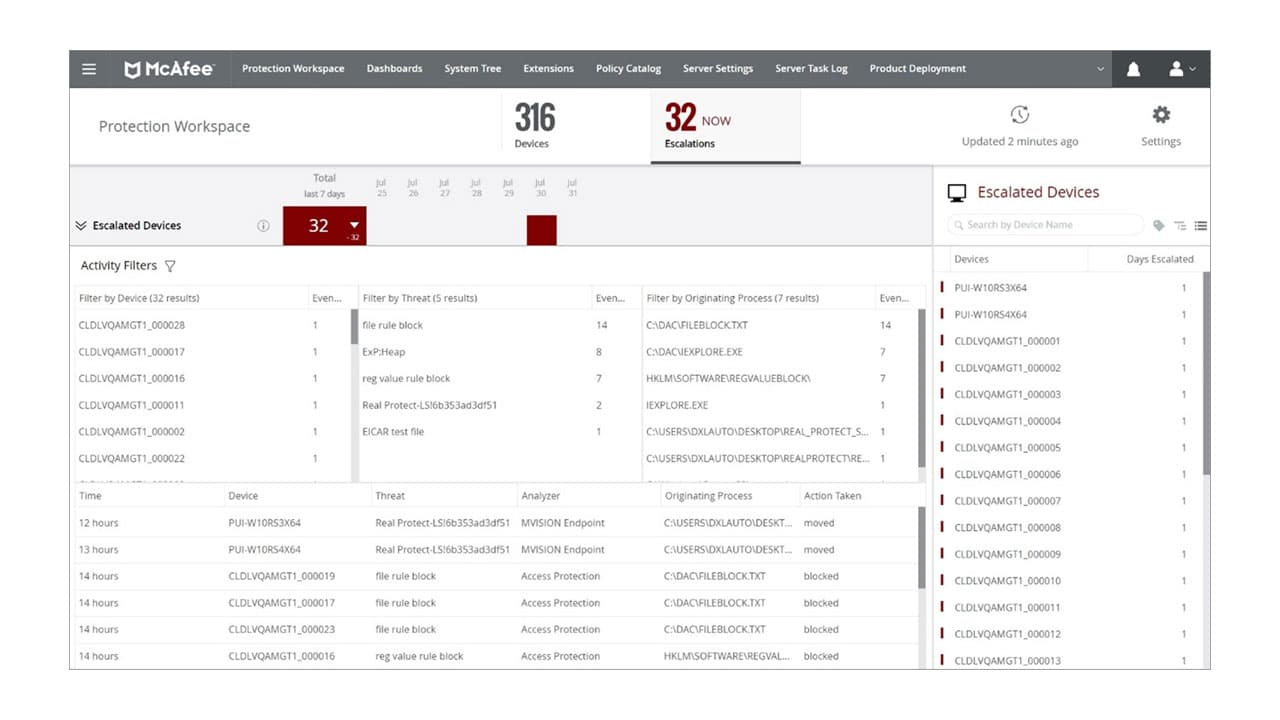Screen dimensions: 1280x720
Task: Open the hamburger navigation menu
Action: (x=88, y=68)
